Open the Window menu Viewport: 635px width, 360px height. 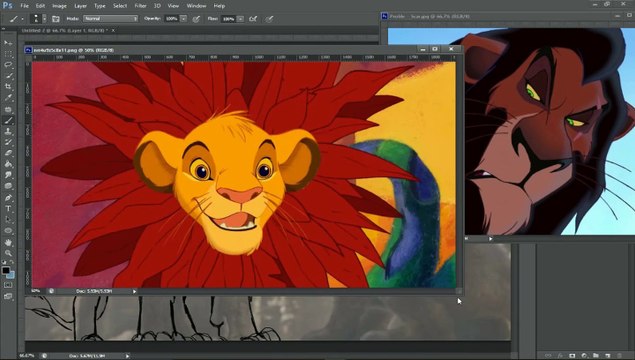click(x=196, y=6)
